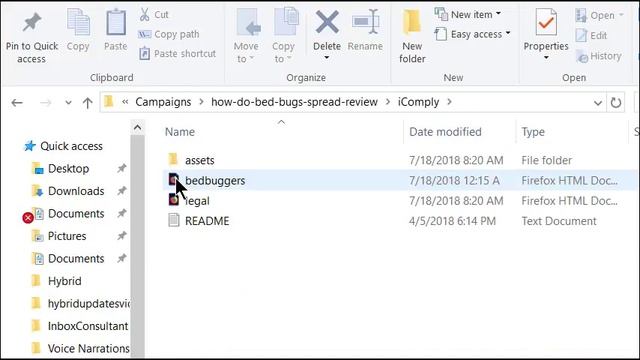Create a New folder
Screen dimensions: 640x360
pos(412,37)
